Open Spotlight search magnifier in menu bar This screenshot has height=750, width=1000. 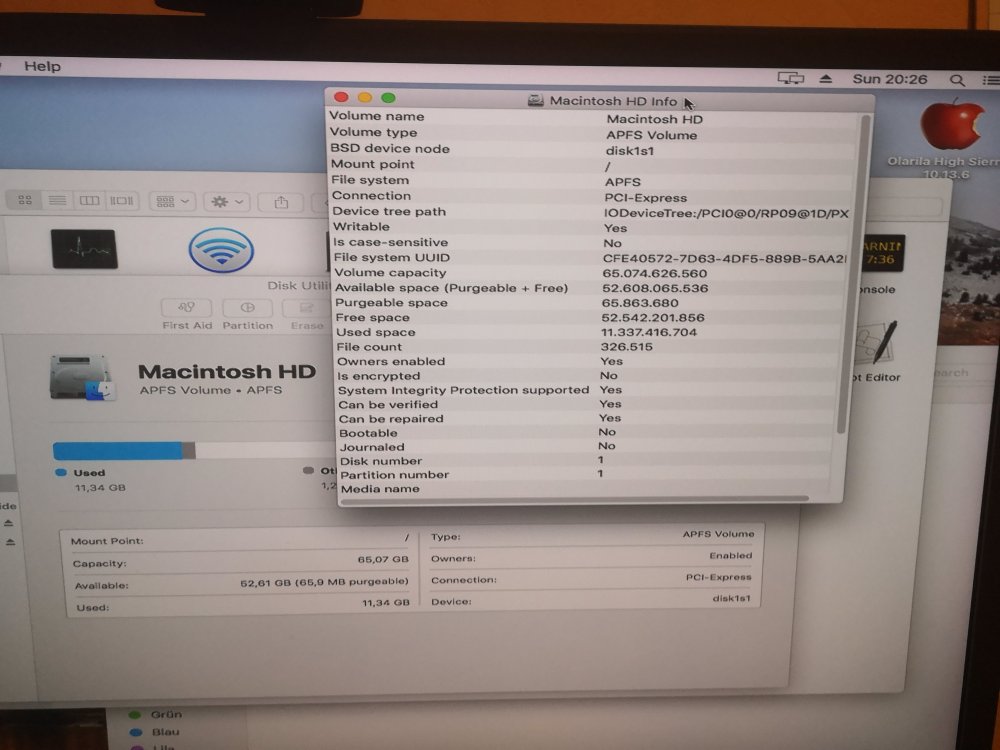point(956,80)
